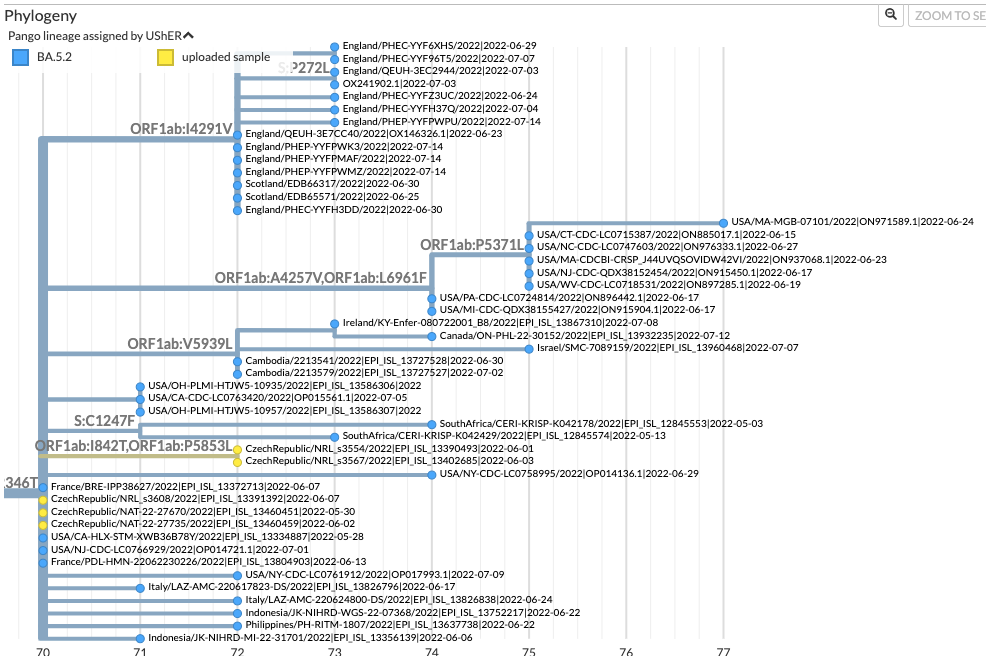Click the S:P272L mutation label
Screen dimensions: 986x656
(x=303, y=68)
